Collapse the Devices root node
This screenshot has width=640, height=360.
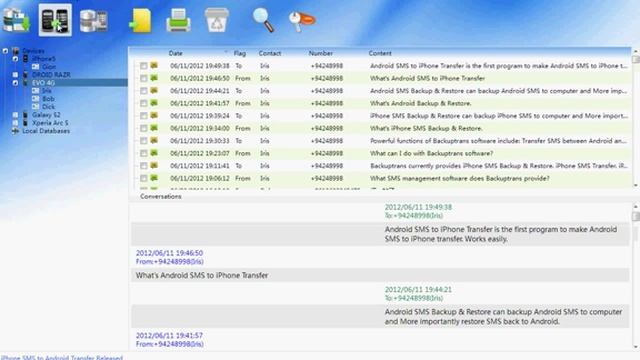[5, 51]
